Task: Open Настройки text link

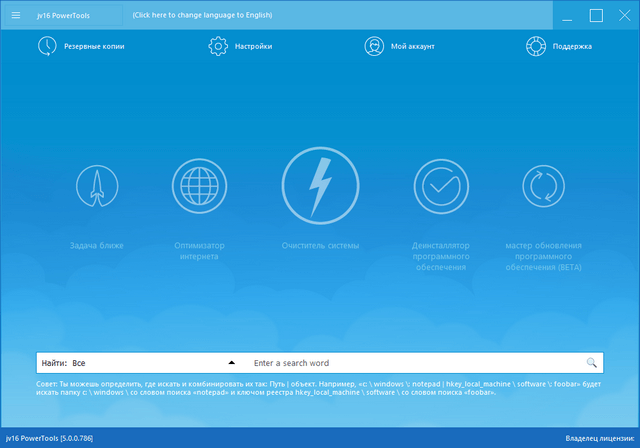Action: (253, 47)
